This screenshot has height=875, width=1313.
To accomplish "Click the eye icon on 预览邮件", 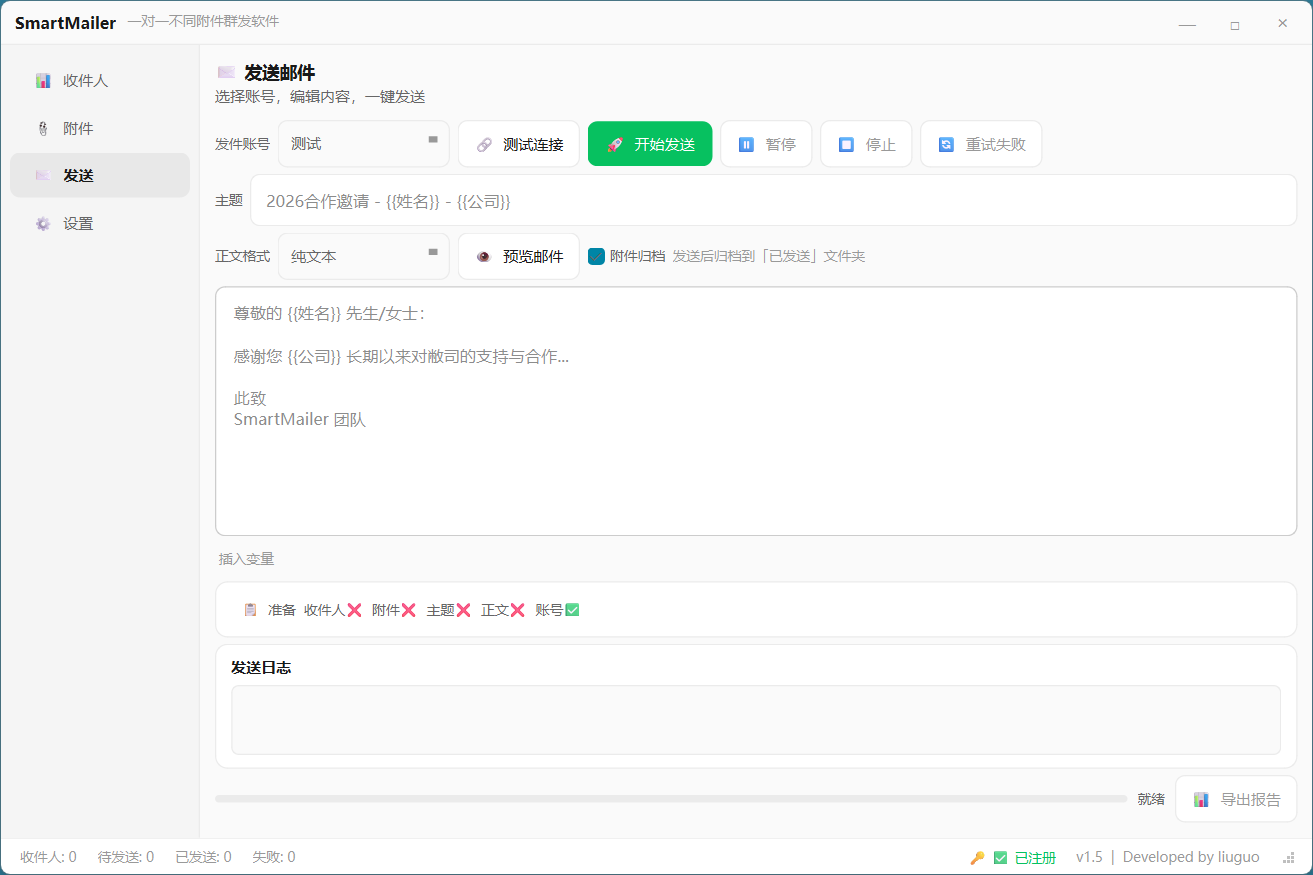I will pos(484,257).
